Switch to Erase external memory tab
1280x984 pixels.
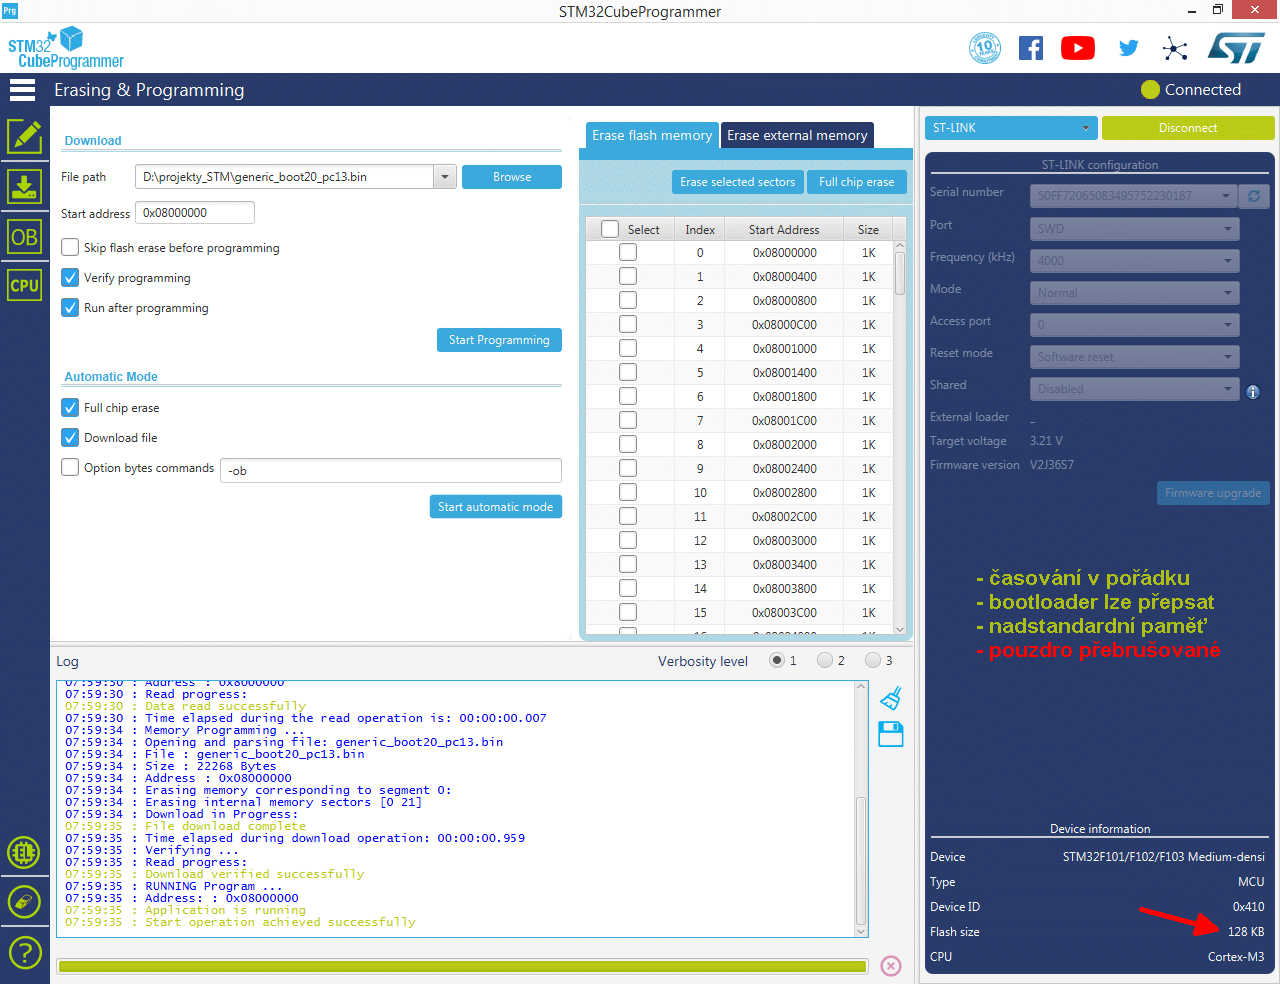tap(797, 135)
